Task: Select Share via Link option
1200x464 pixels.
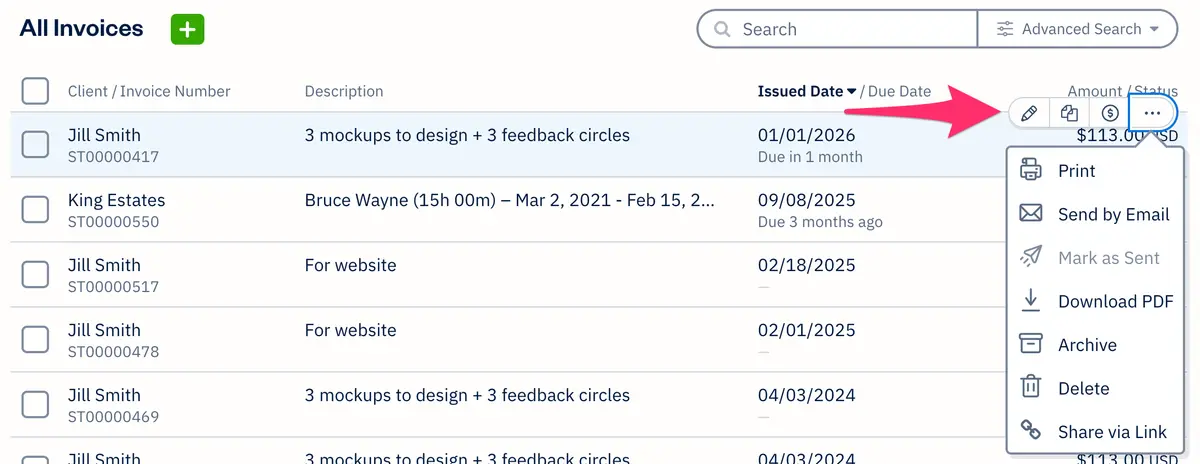Action: pyautogui.click(x=1096, y=431)
